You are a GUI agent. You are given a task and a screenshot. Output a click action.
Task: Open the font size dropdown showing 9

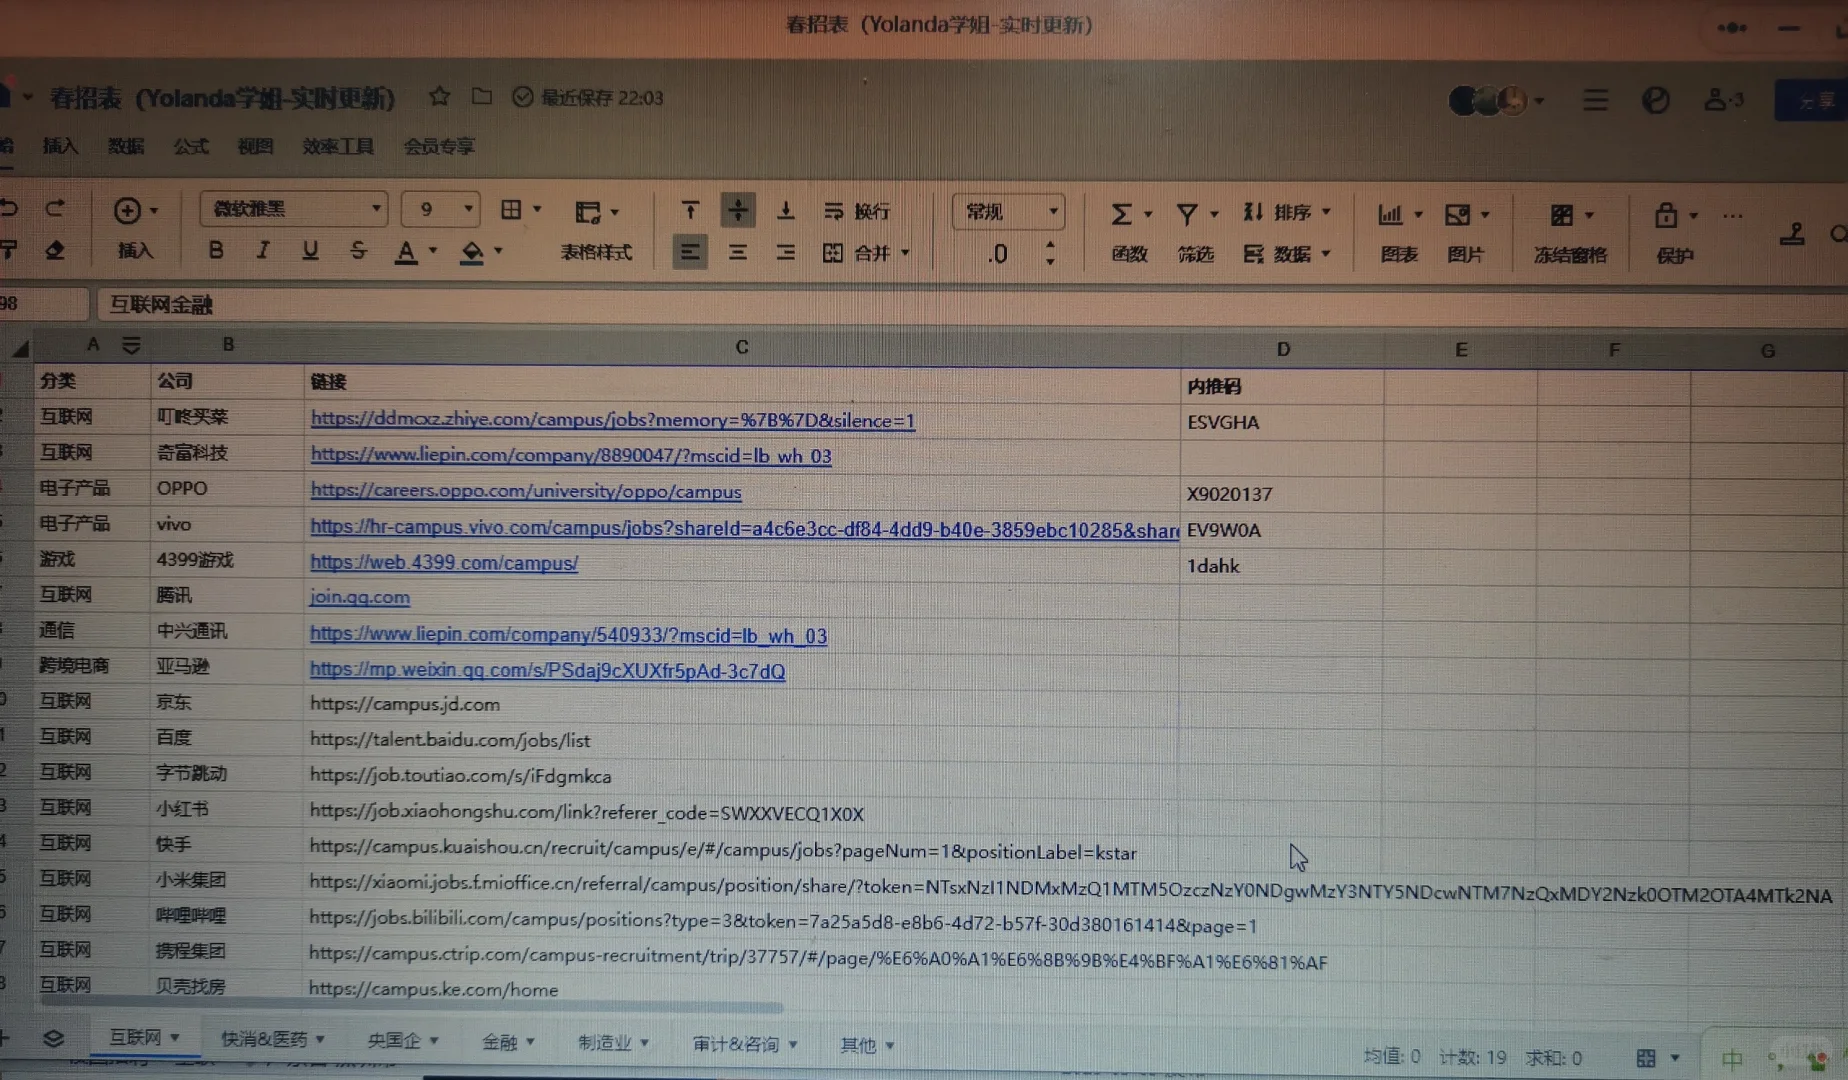(x=441, y=209)
